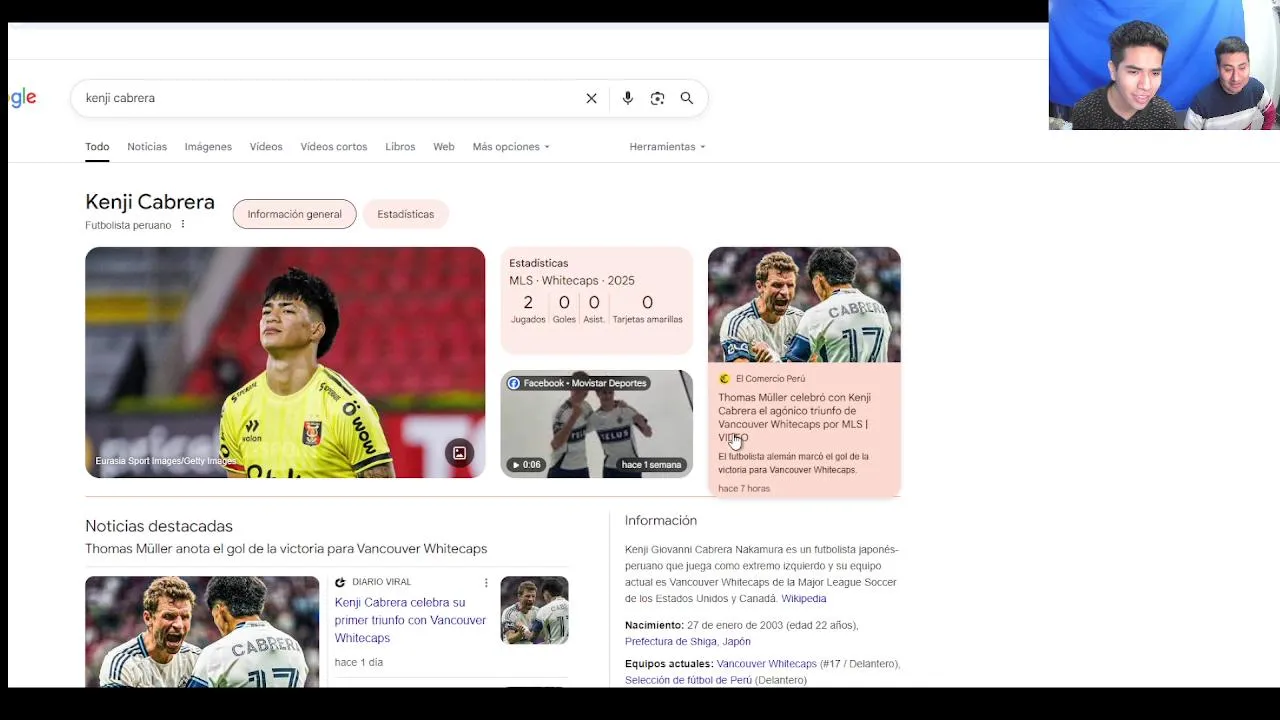
Task: Click Thomas Müller anota el gol subheading
Action: coord(286,549)
